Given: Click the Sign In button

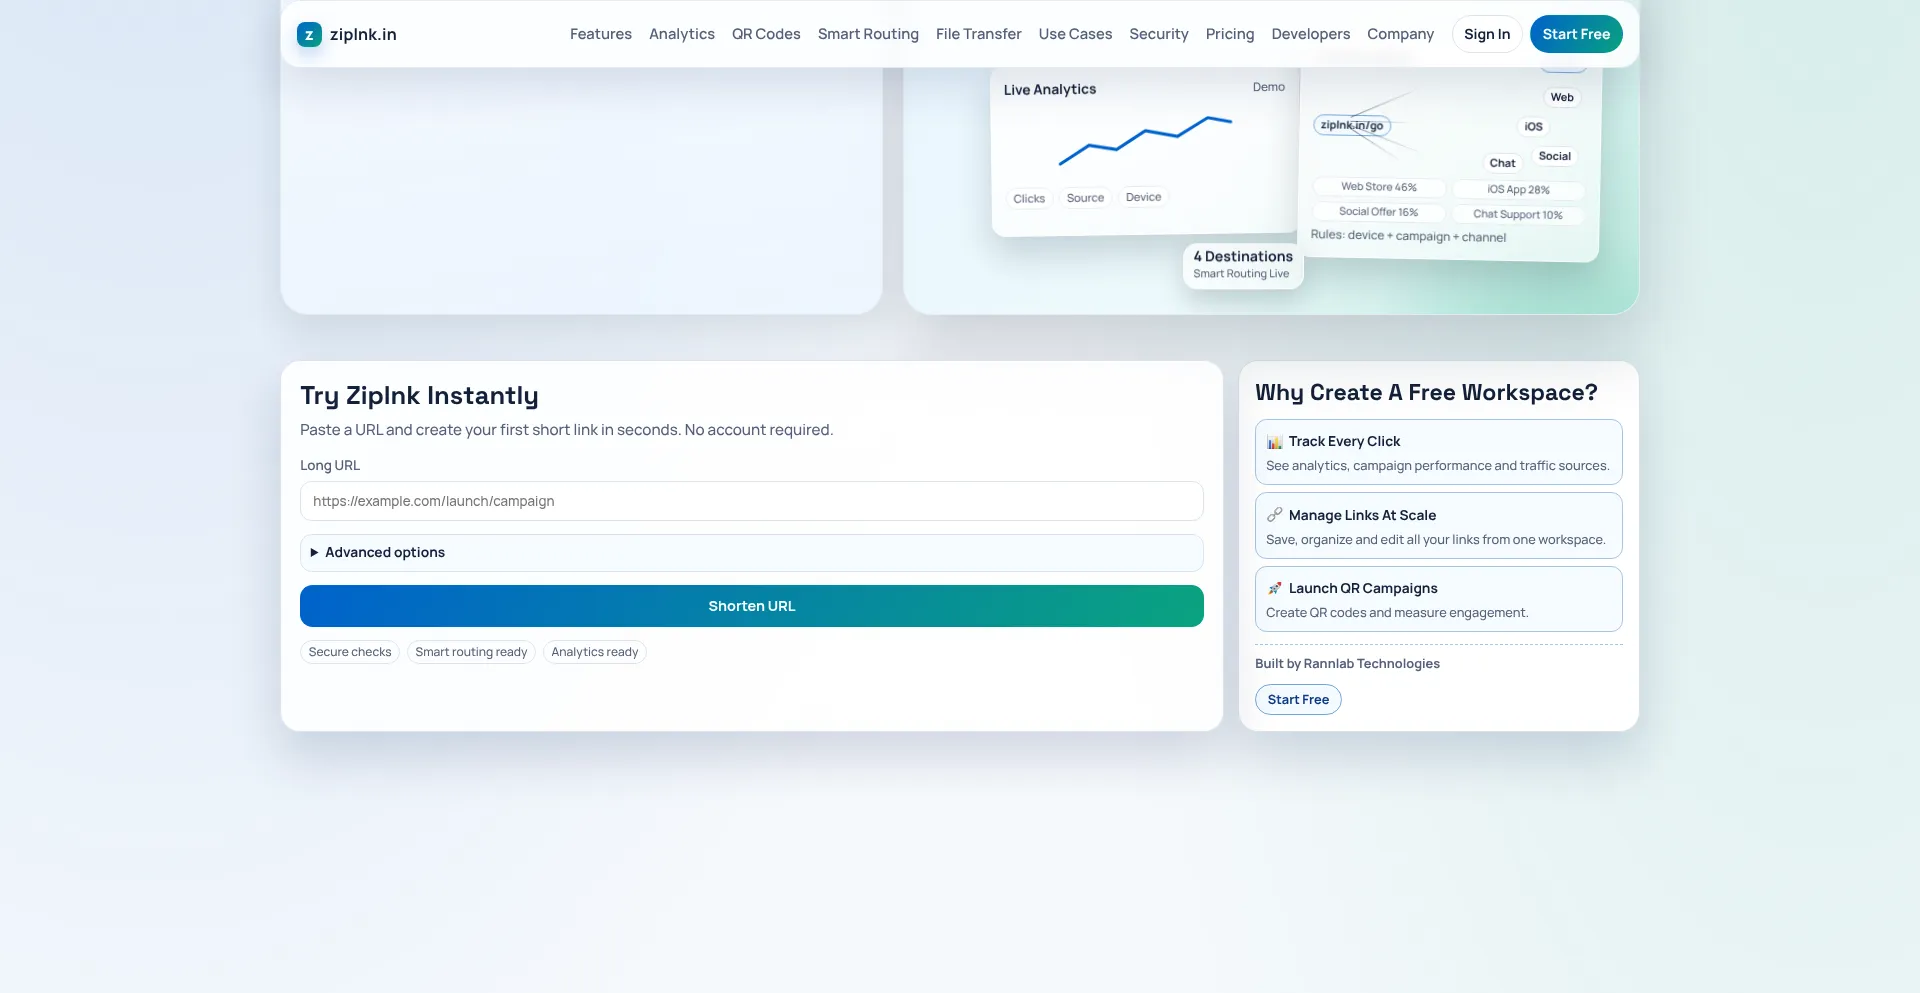Looking at the screenshot, I should [x=1487, y=34].
